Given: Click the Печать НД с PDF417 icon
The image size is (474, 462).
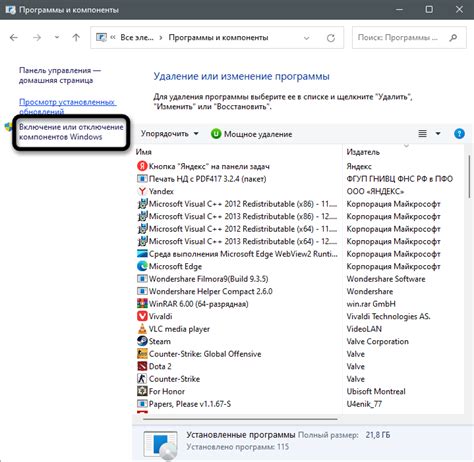Looking at the screenshot, I should pos(142,179).
